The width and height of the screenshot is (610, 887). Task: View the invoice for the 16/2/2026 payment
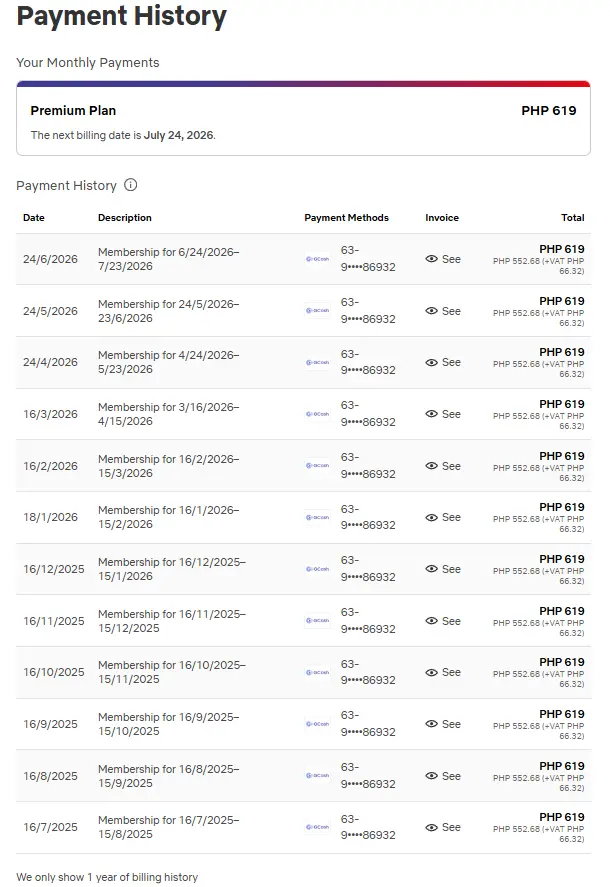(x=443, y=466)
